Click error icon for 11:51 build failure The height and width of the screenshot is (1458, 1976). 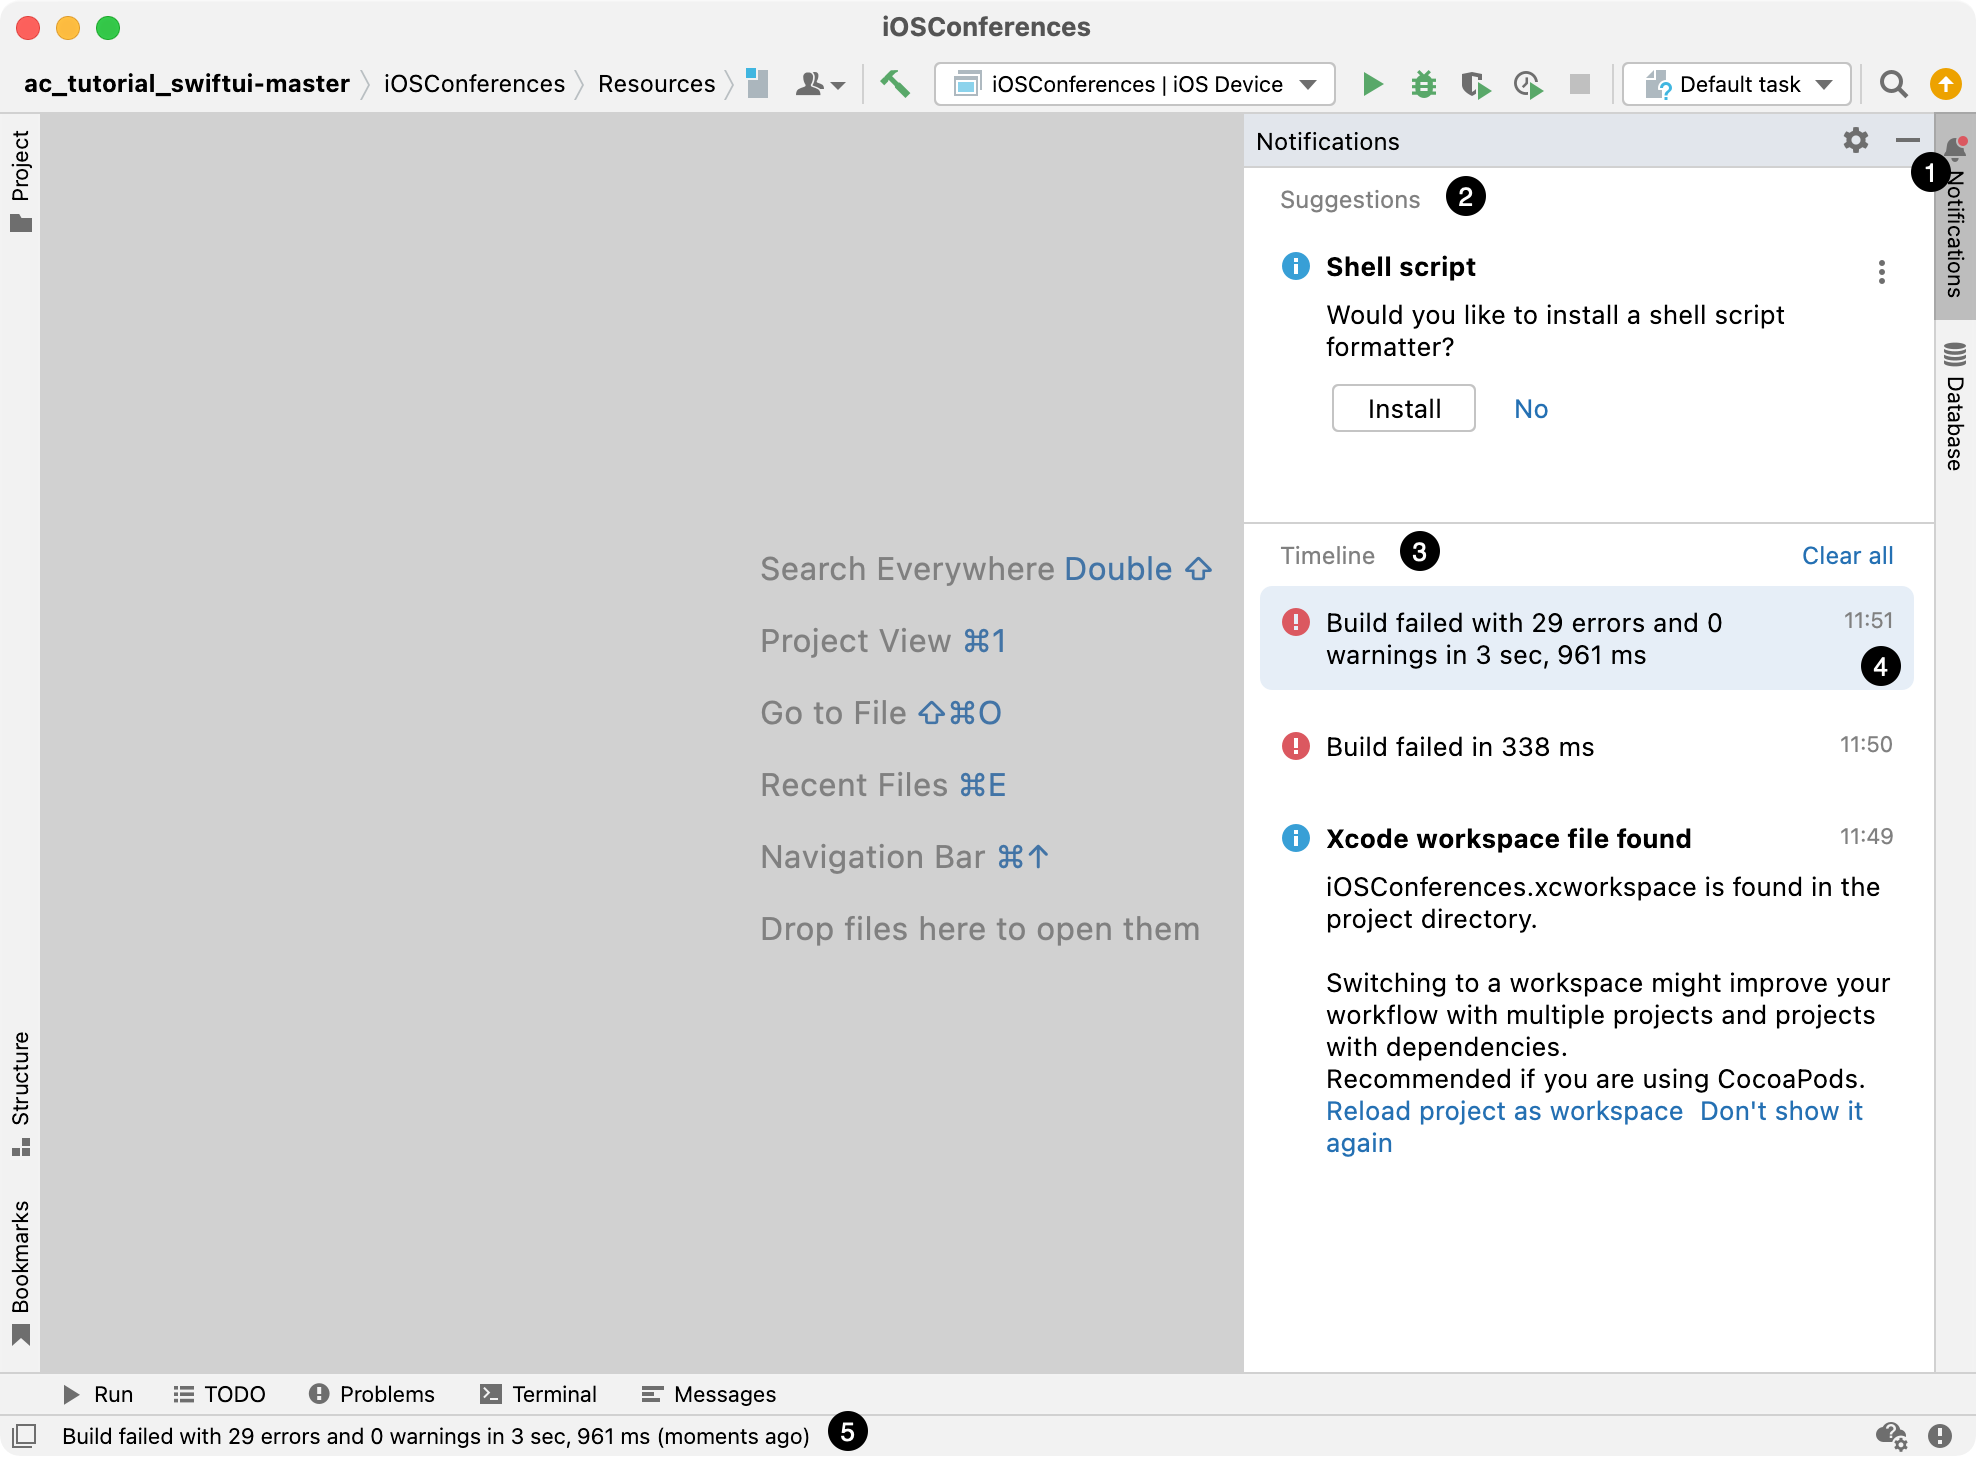coord(1295,622)
